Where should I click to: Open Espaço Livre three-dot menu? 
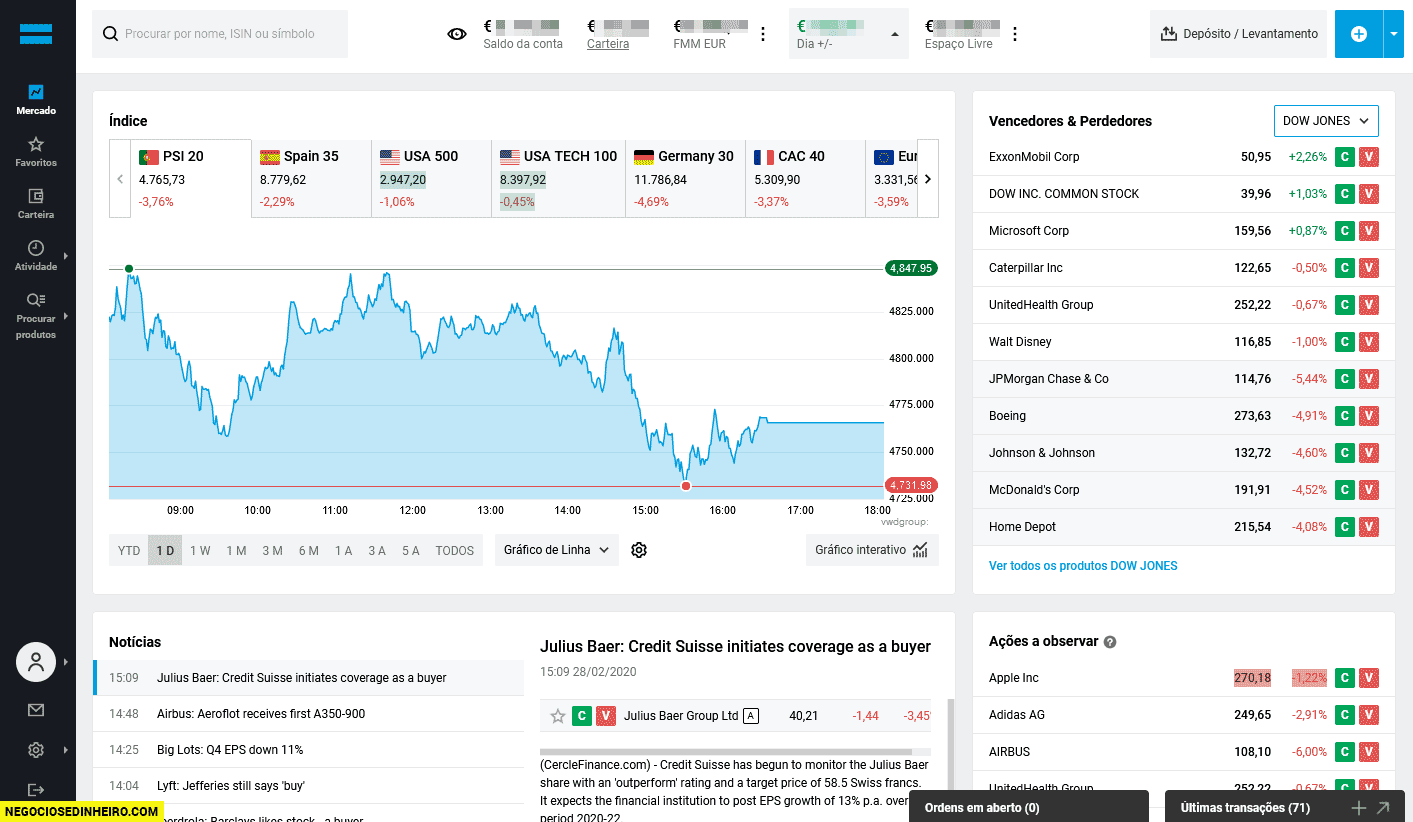(x=1015, y=34)
